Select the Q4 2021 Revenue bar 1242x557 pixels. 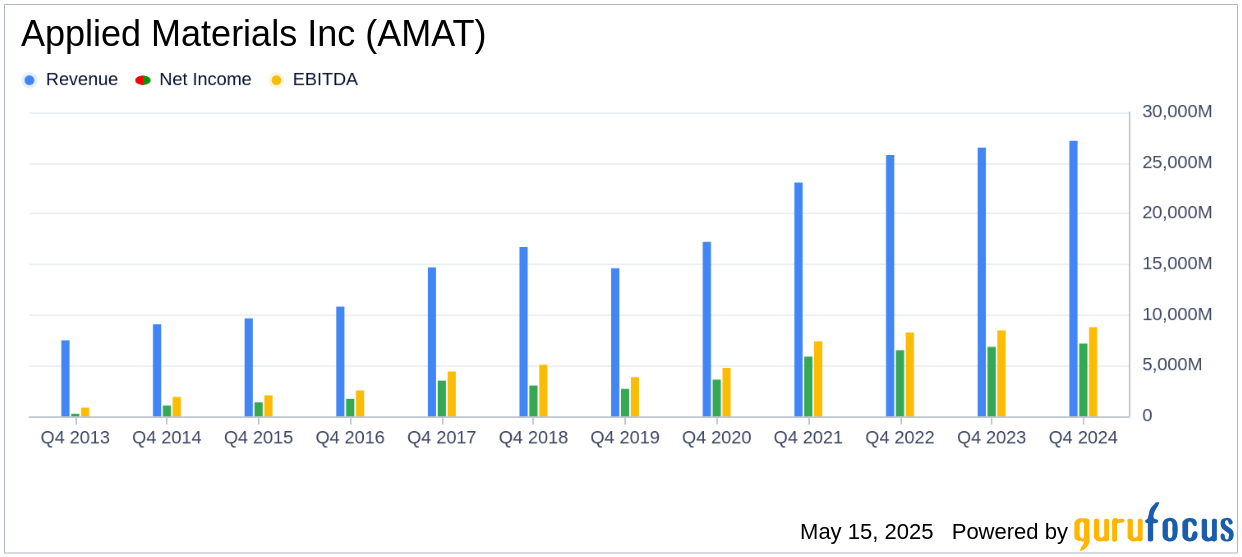799,300
